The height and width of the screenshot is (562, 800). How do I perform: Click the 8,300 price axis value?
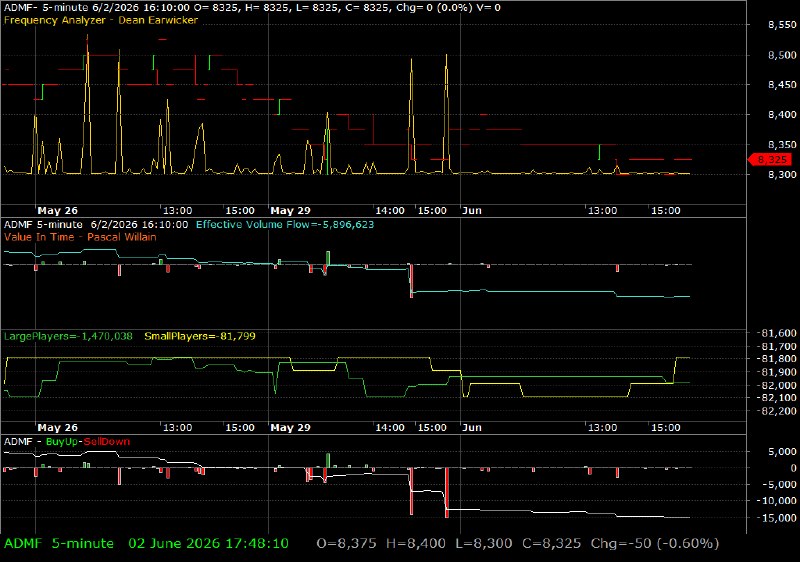pyautogui.click(x=782, y=174)
